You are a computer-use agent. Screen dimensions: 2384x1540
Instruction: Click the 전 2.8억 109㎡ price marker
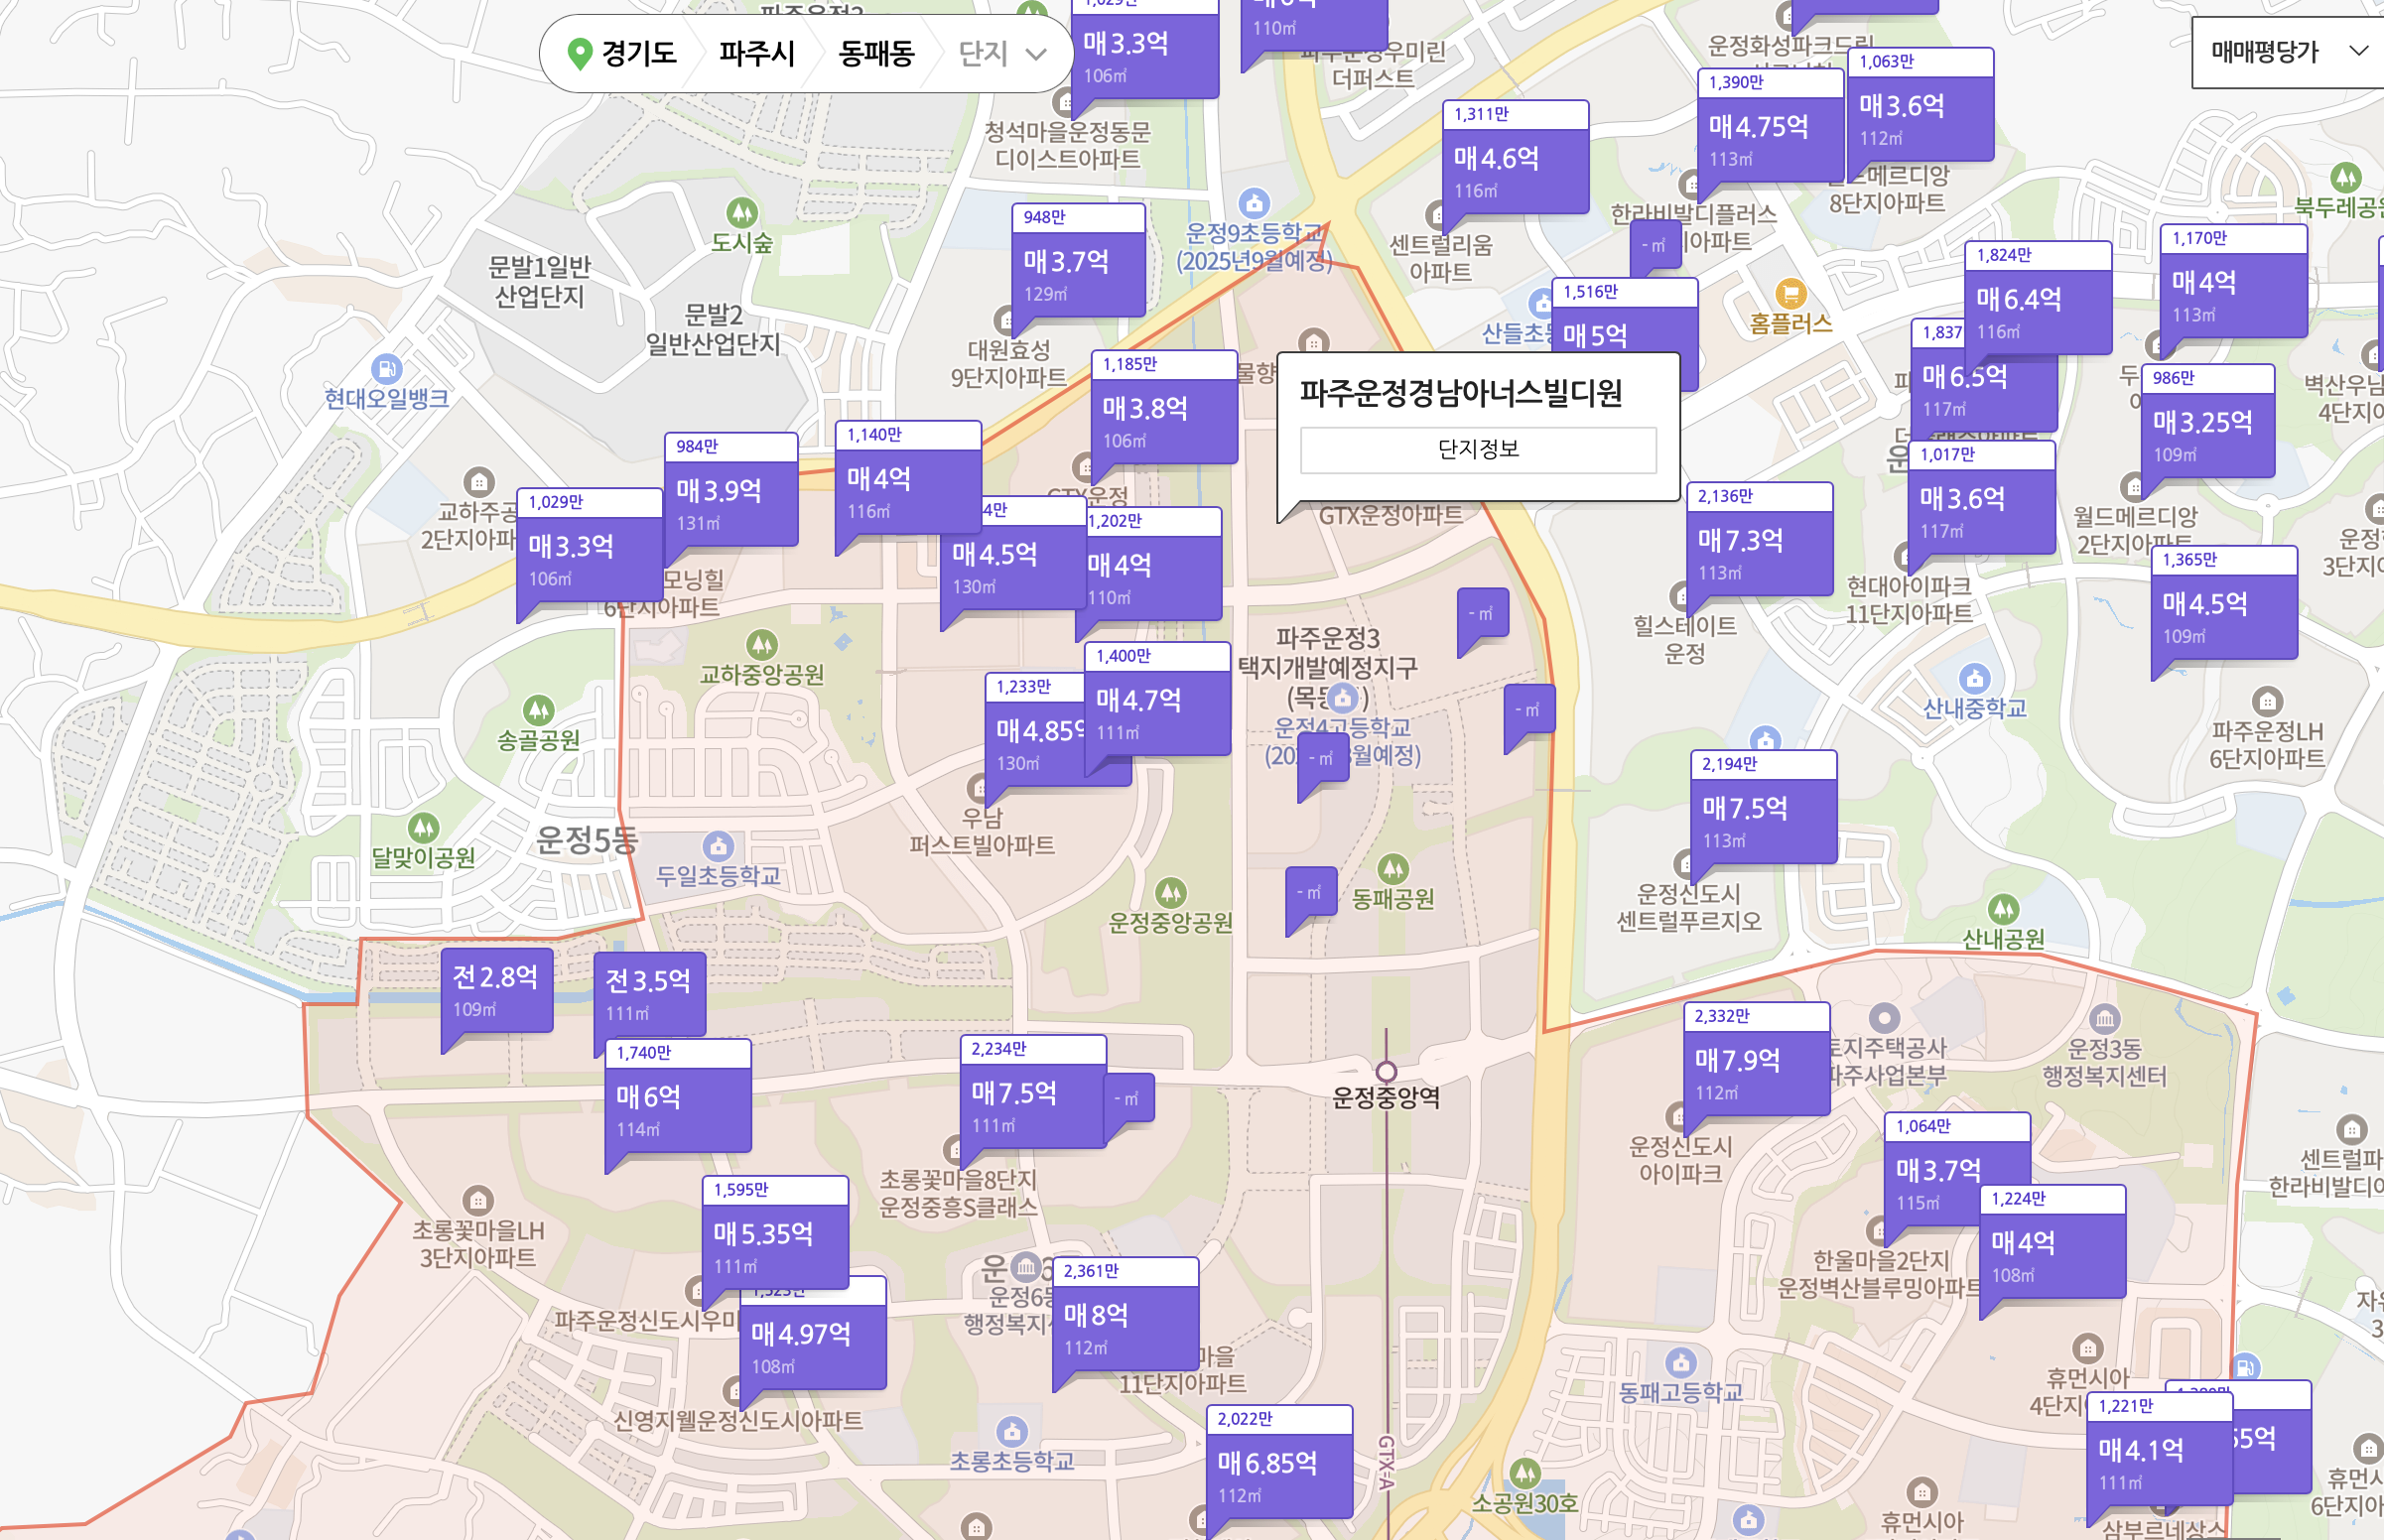(x=496, y=989)
